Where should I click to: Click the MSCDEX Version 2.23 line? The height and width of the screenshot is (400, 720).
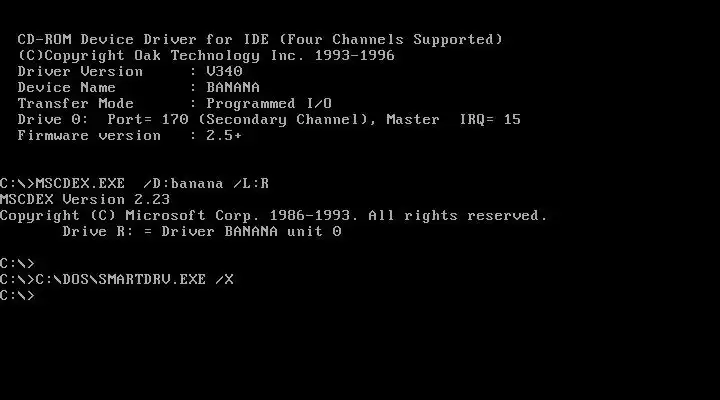(x=85, y=199)
